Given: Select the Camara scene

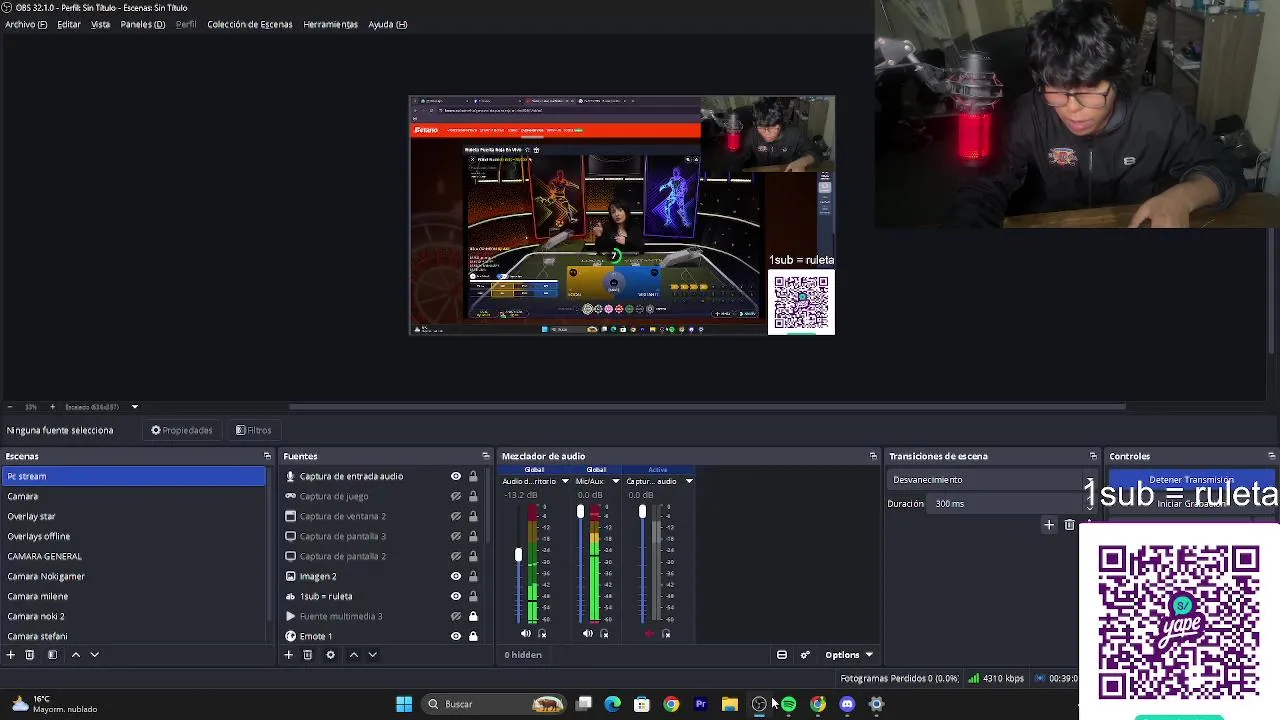Looking at the screenshot, I should [134, 496].
